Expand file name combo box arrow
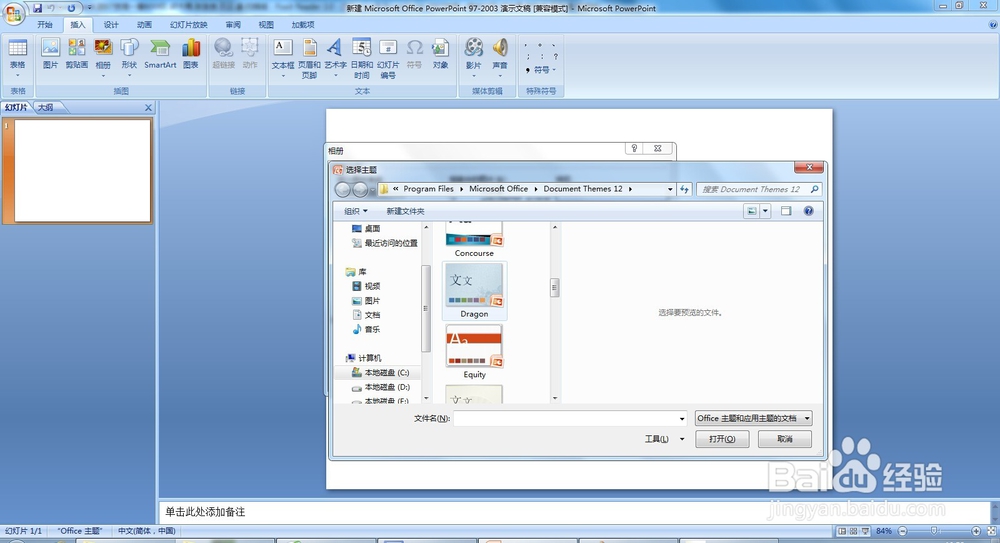This screenshot has width=1000, height=543. coord(682,419)
